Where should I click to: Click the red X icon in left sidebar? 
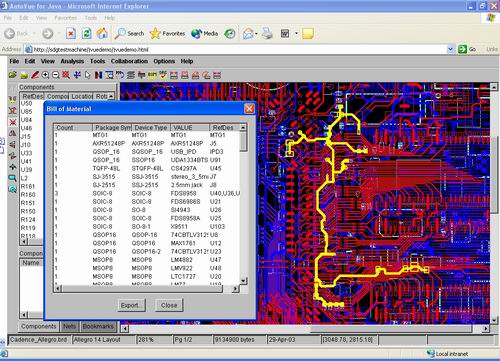click(x=13, y=122)
